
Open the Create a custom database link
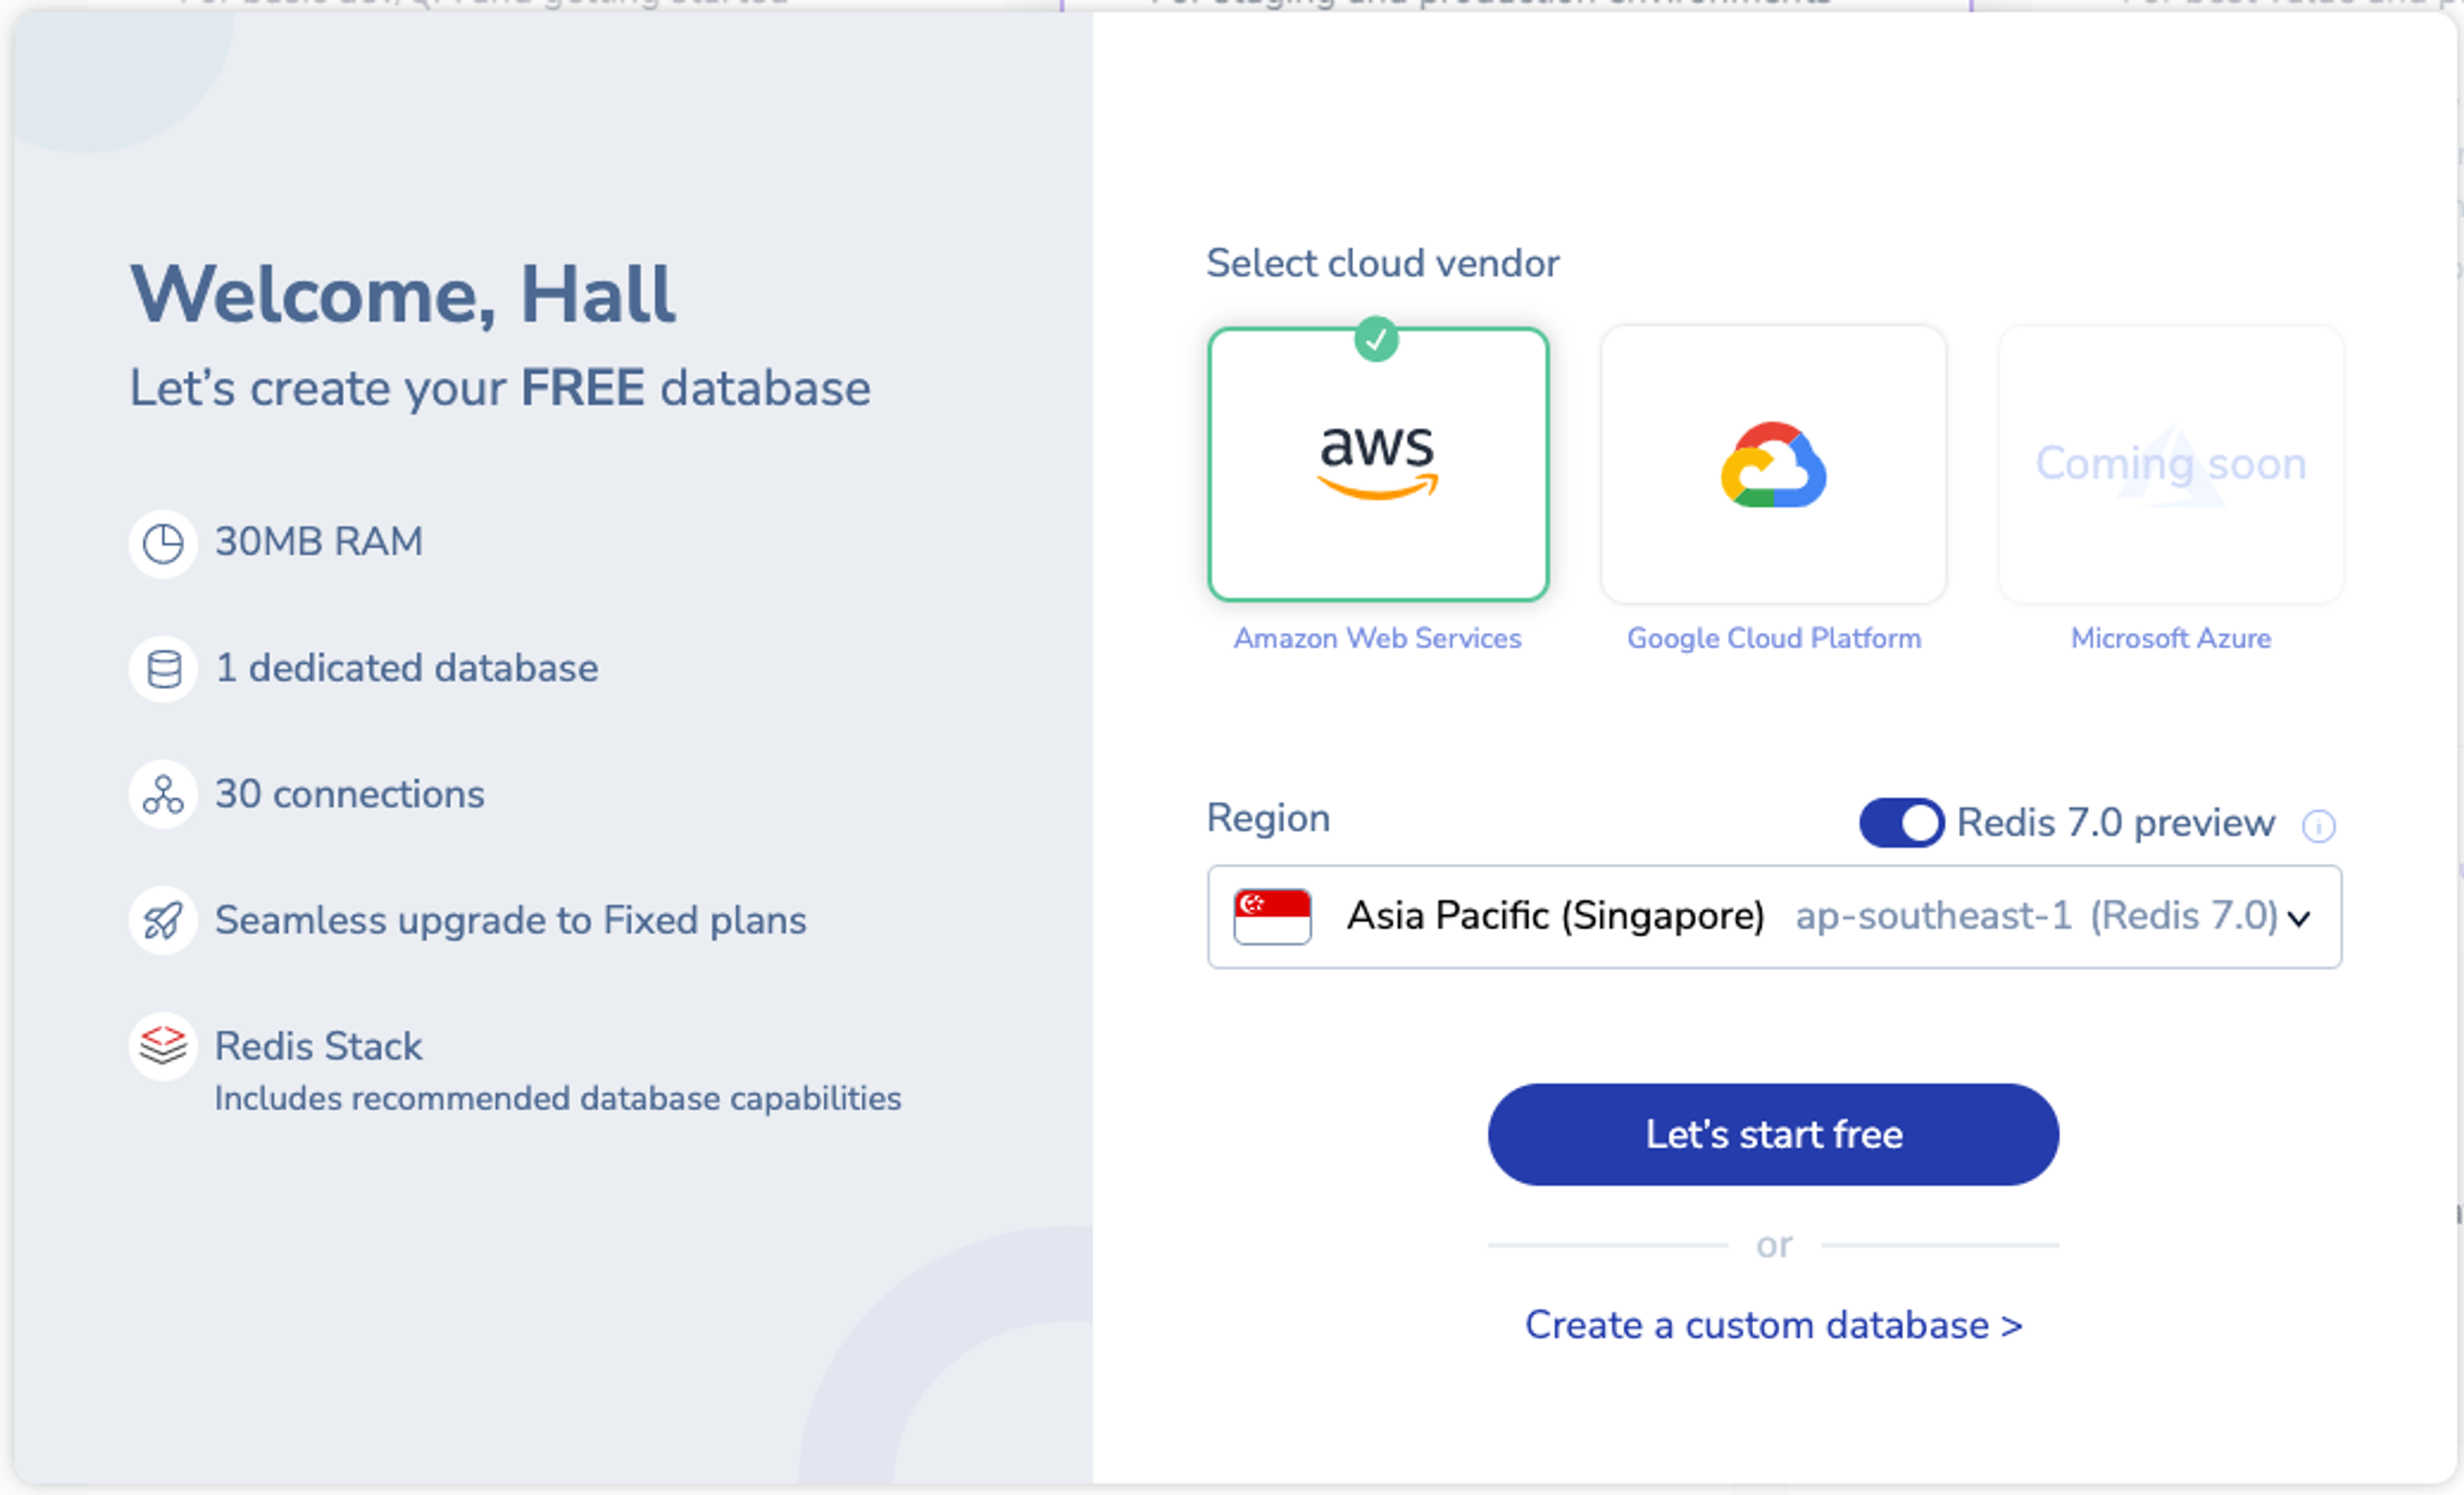pos(1773,1325)
